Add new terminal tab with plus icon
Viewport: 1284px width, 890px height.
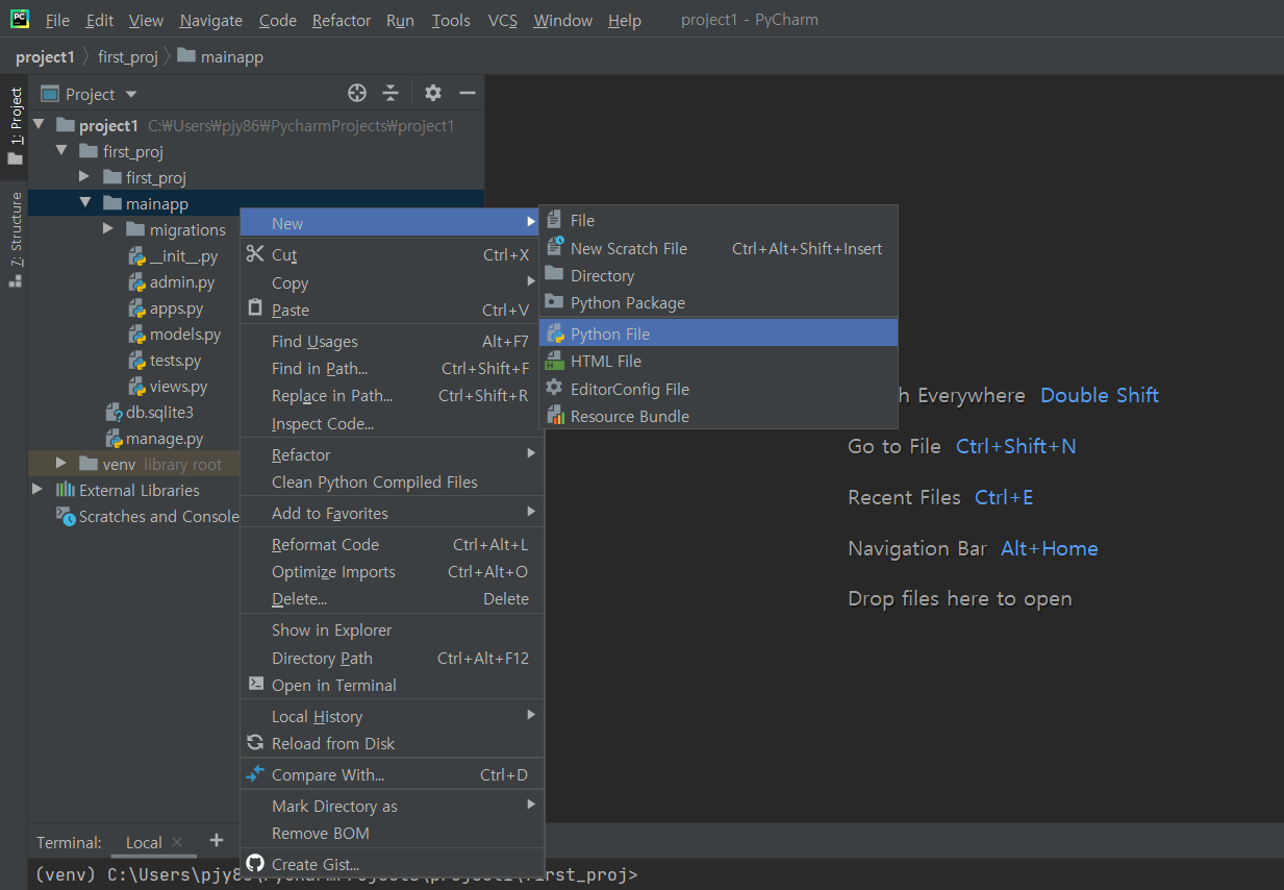pos(216,840)
